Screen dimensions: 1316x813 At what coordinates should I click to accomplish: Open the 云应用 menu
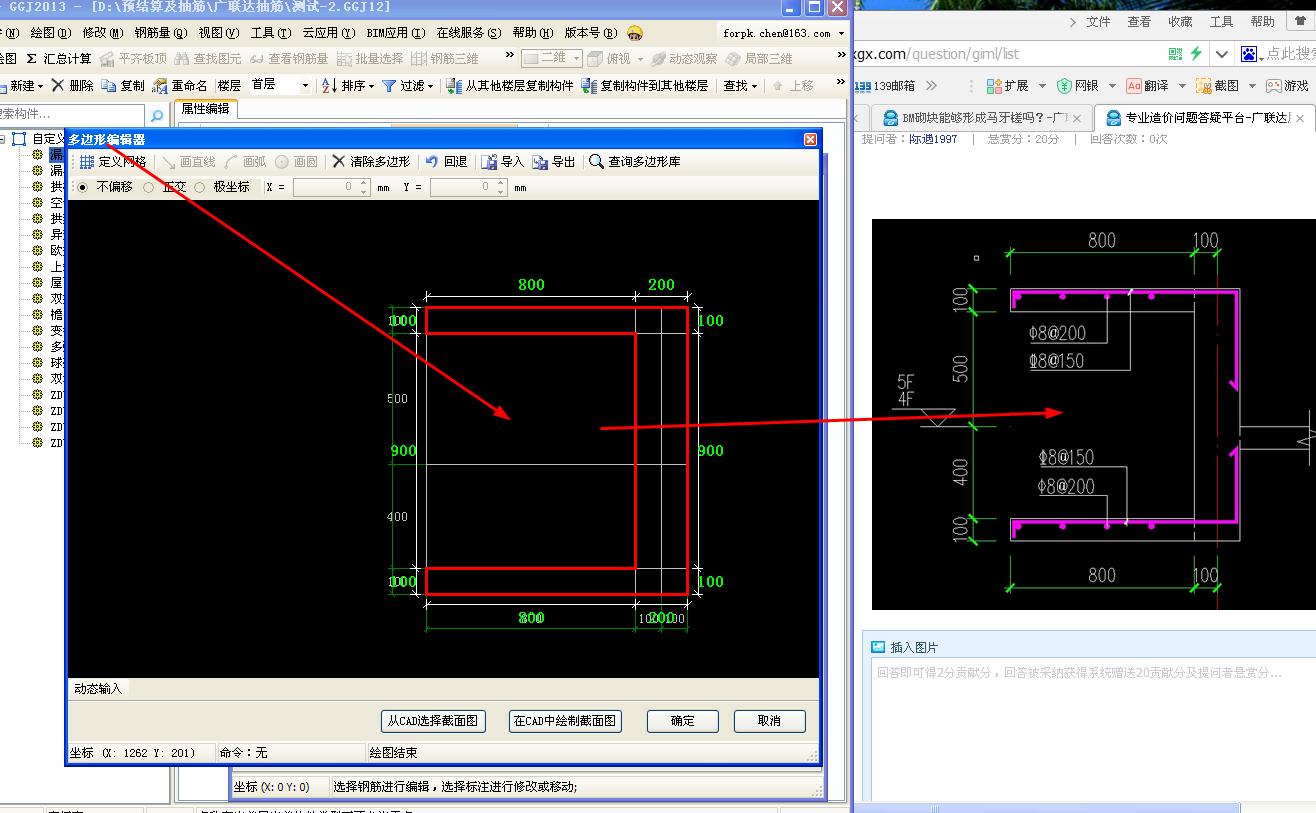(x=329, y=33)
